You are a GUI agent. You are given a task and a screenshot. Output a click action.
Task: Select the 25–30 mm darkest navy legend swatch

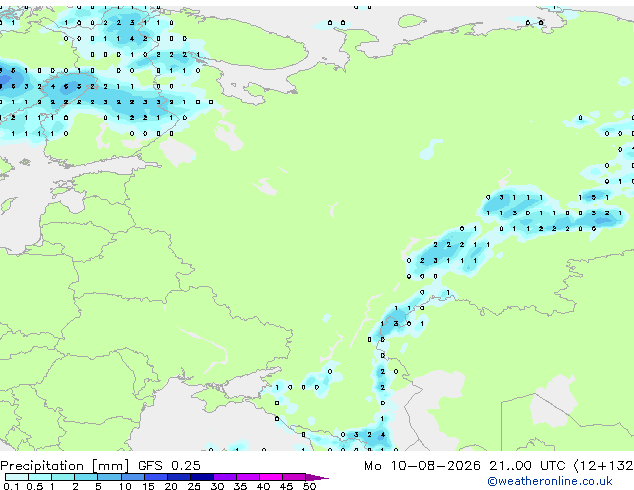tap(202, 477)
